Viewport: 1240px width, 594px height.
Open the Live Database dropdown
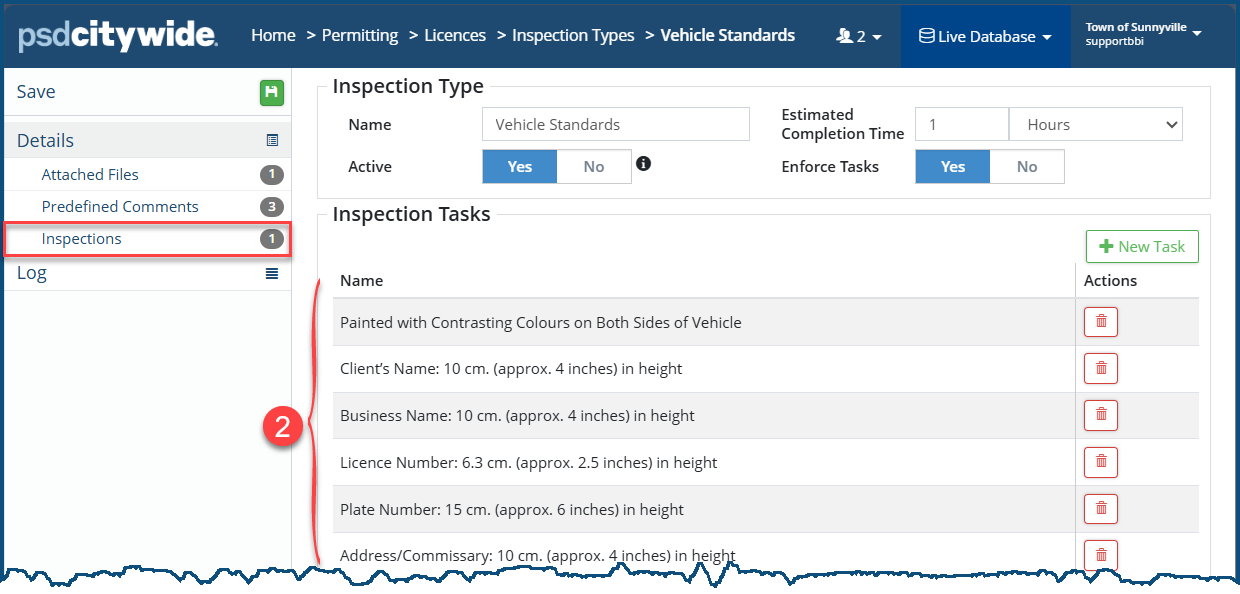click(985, 37)
